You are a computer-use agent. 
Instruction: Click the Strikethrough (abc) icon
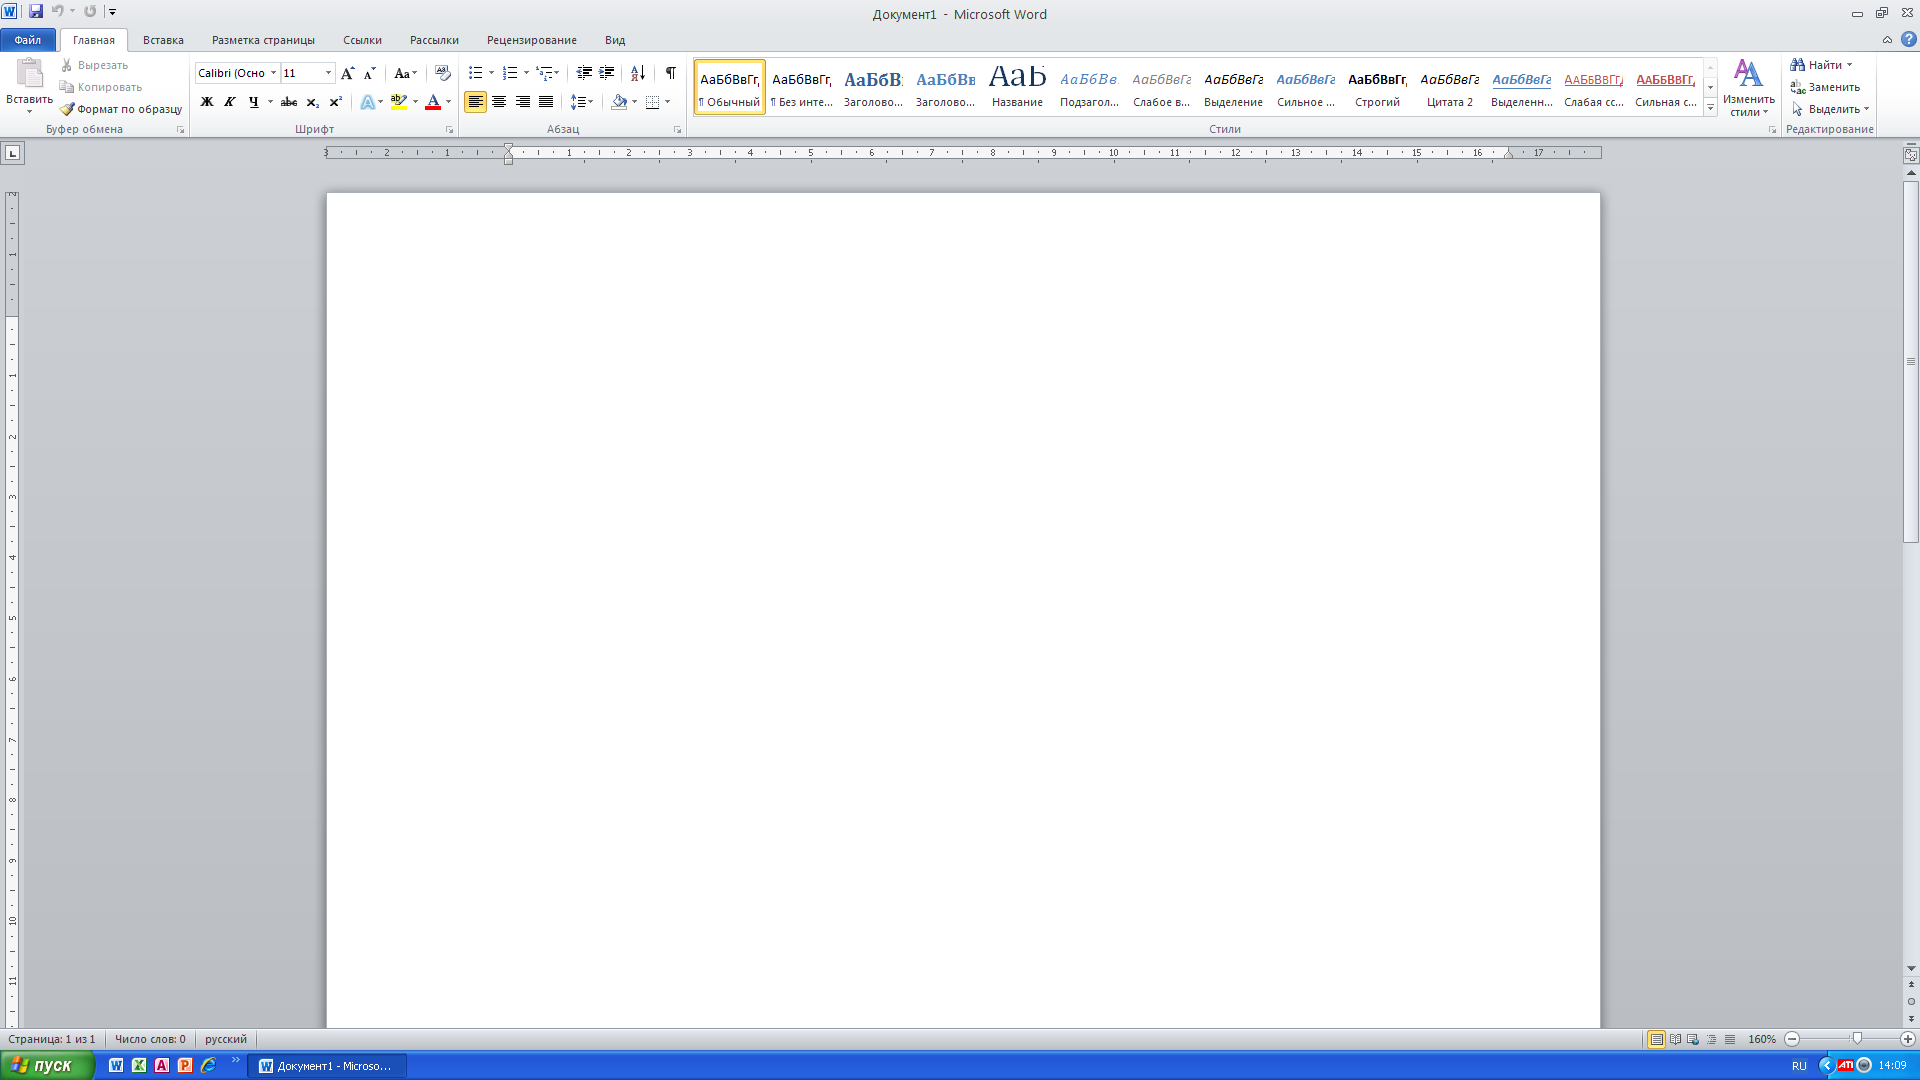point(289,102)
